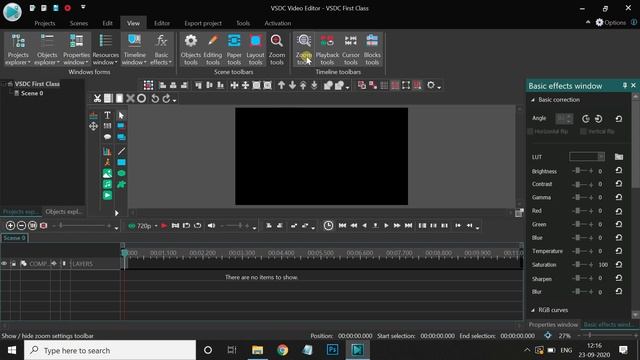
Task: Show the Layout tools scene toolbar
Action: pyautogui.click(x=256, y=49)
